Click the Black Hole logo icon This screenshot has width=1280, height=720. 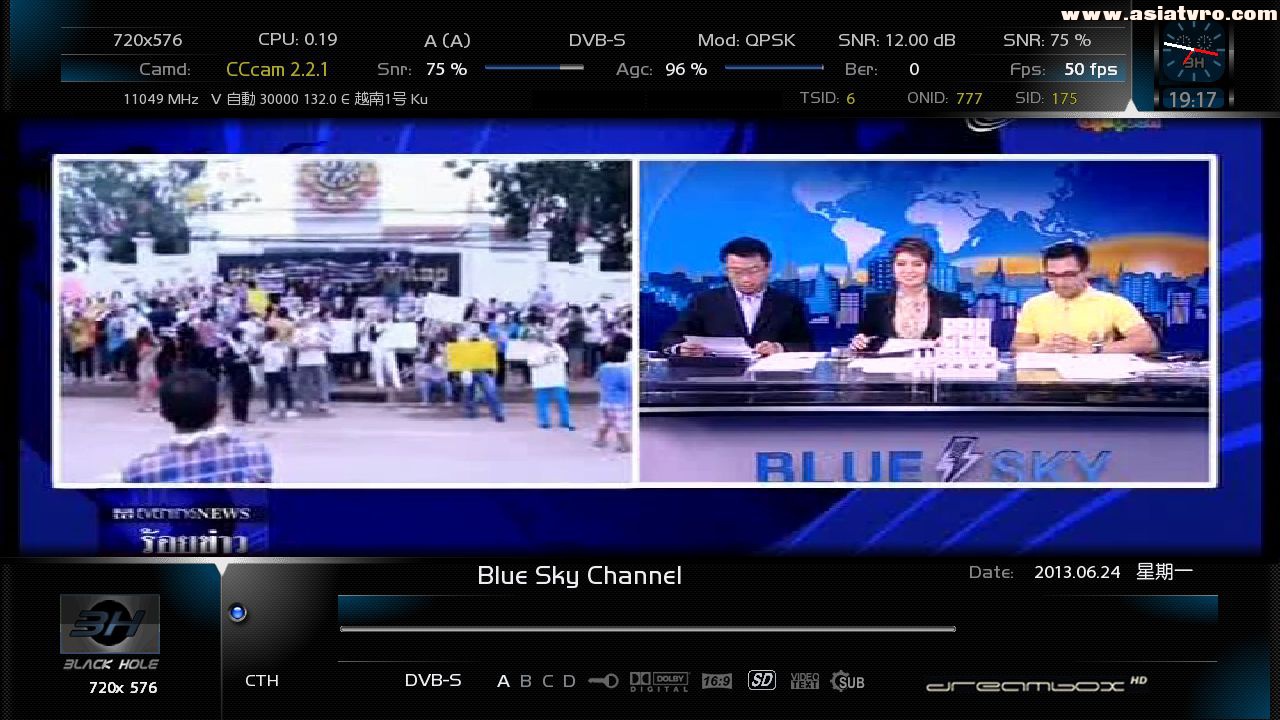tap(110, 624)
